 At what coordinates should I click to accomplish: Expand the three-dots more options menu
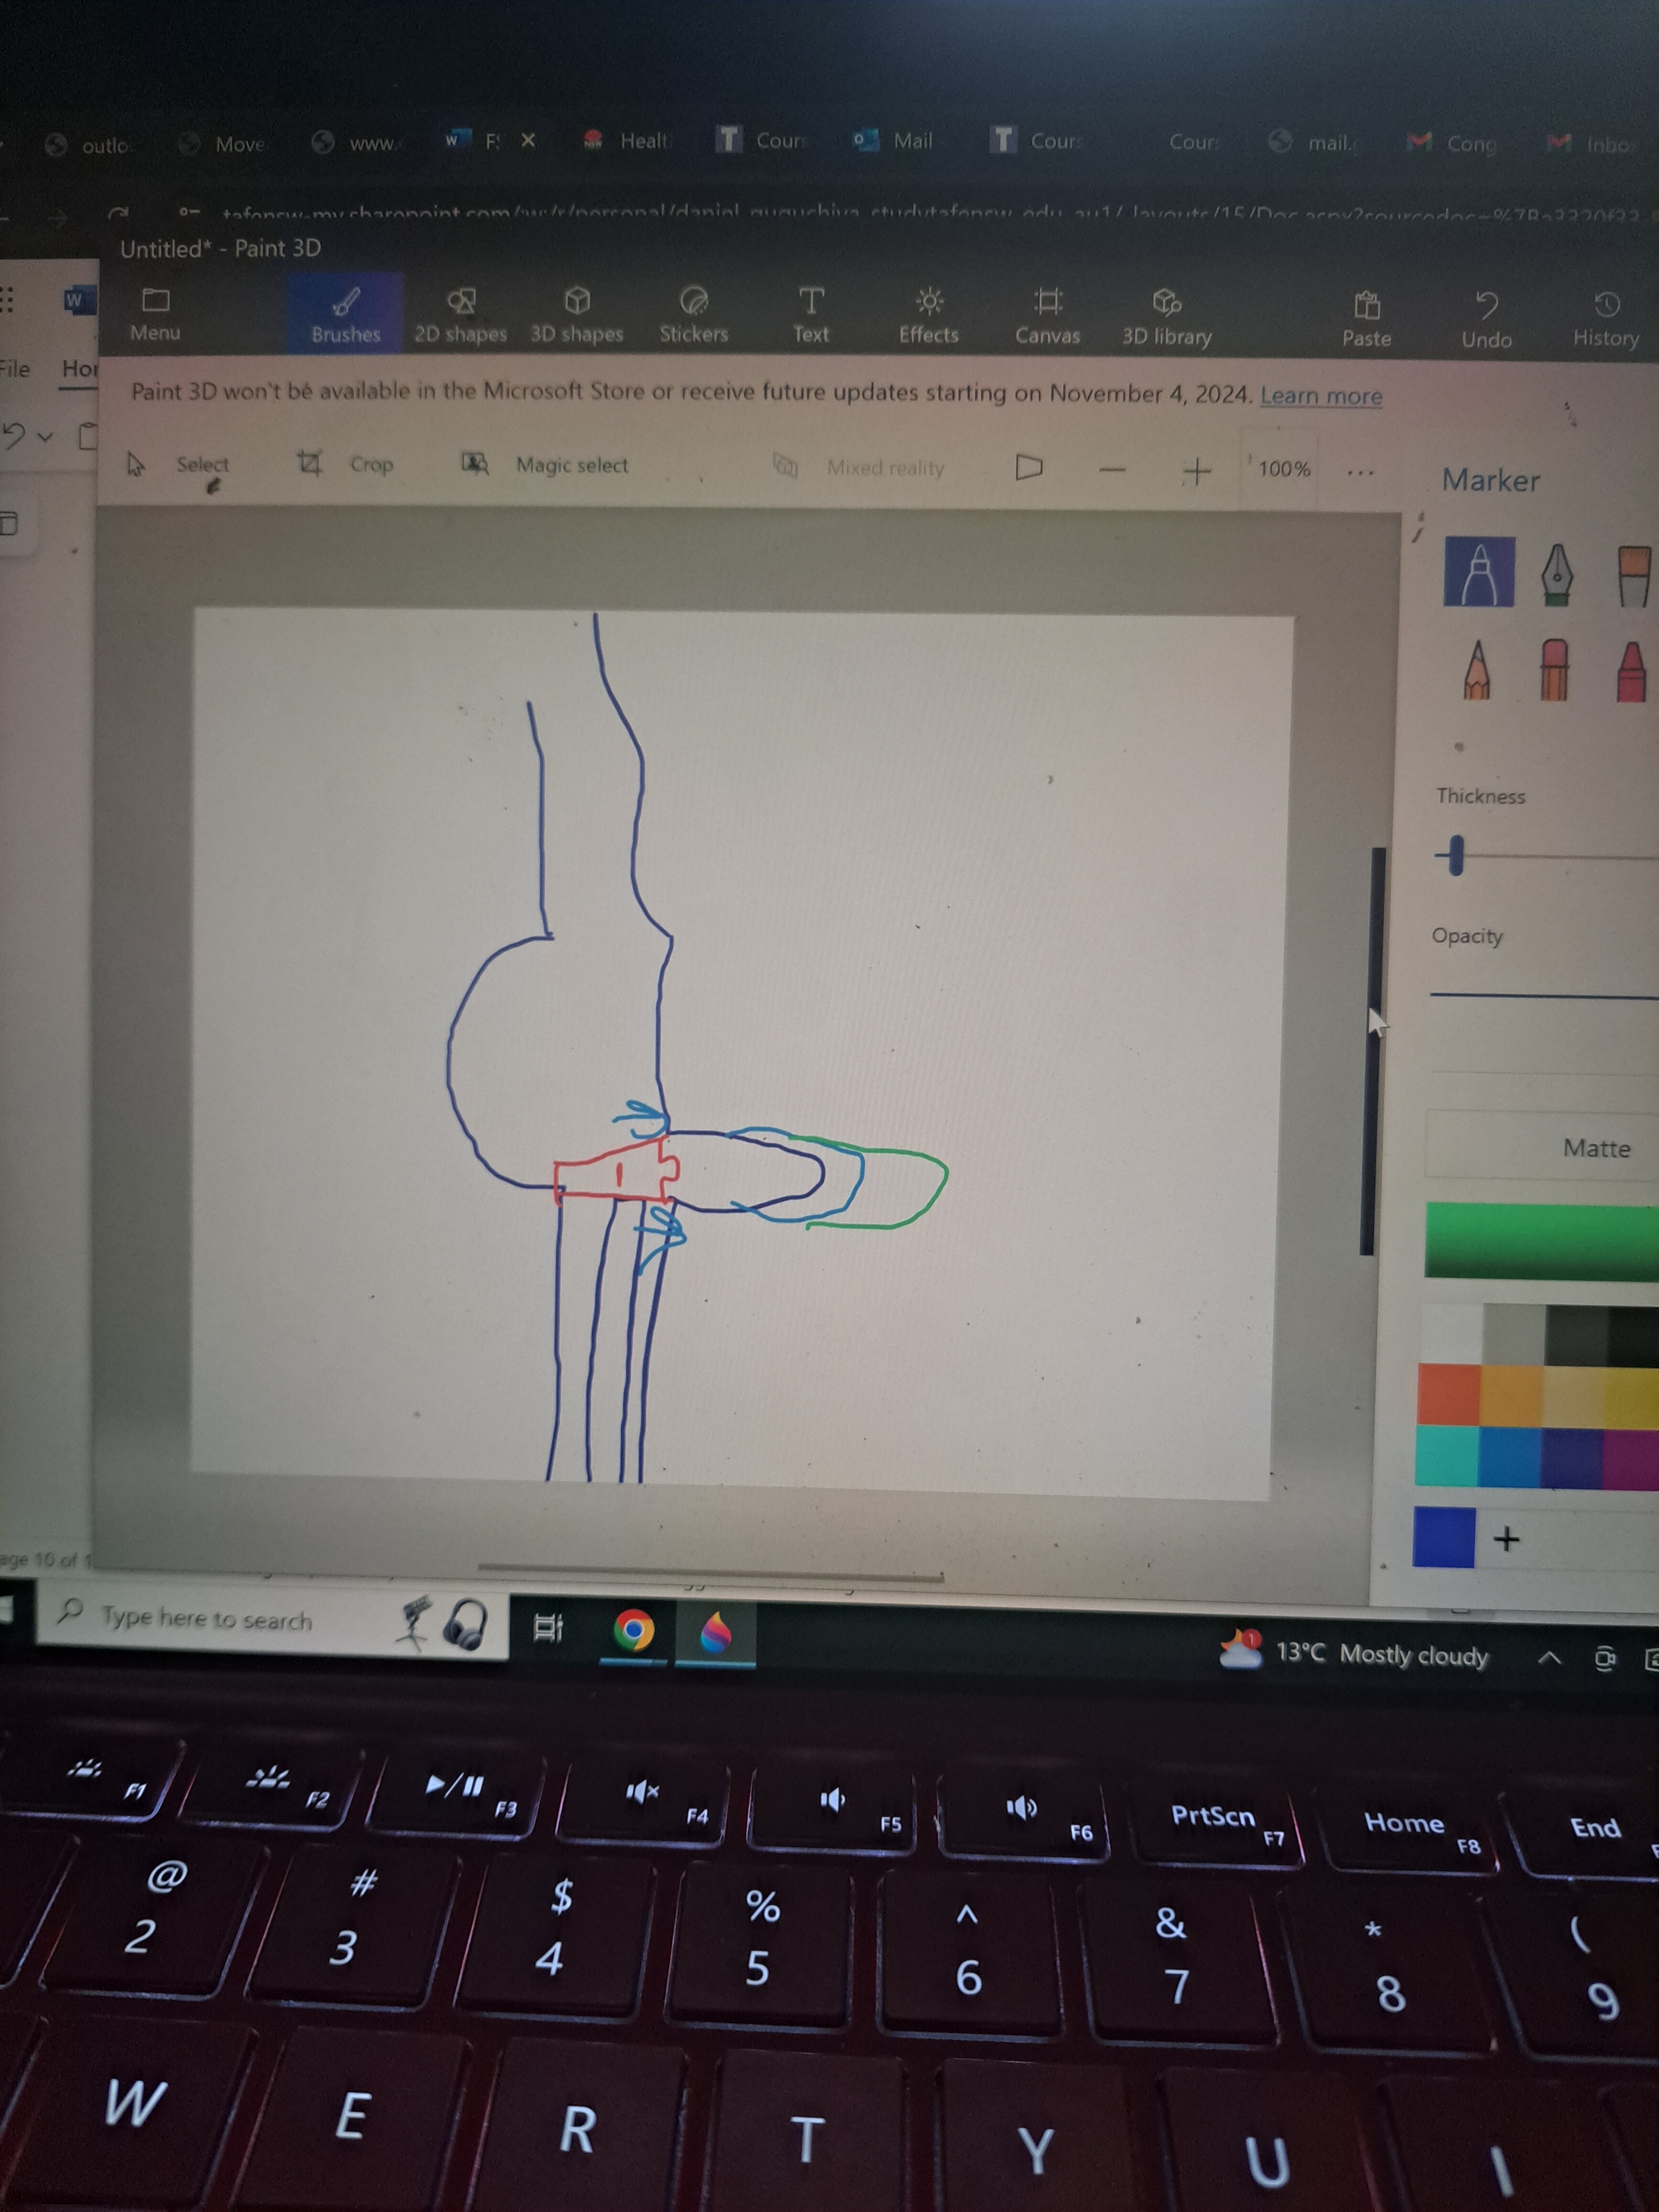point(1360,471)
